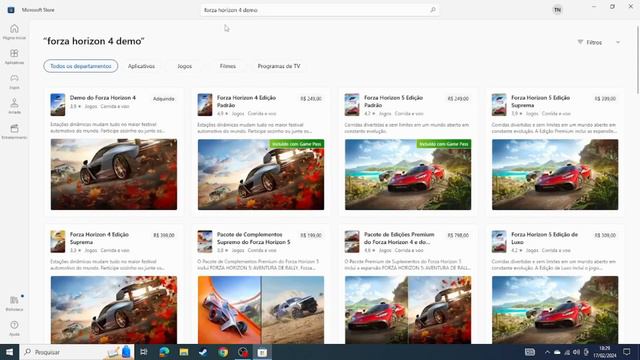Select the Todos os departamentos tab
The width and height of the screenshot is (640, 360).
[x=81, y=66]
